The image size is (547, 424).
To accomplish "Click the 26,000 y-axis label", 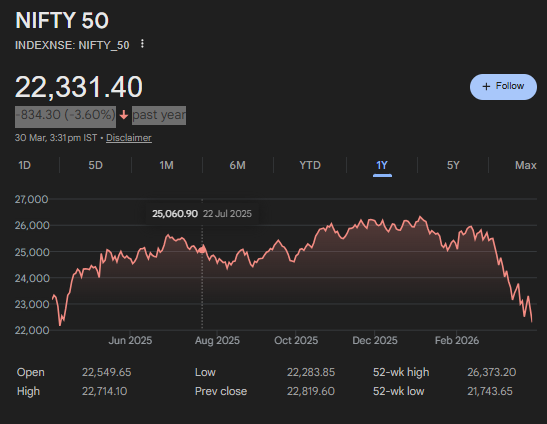I will 32,225.
